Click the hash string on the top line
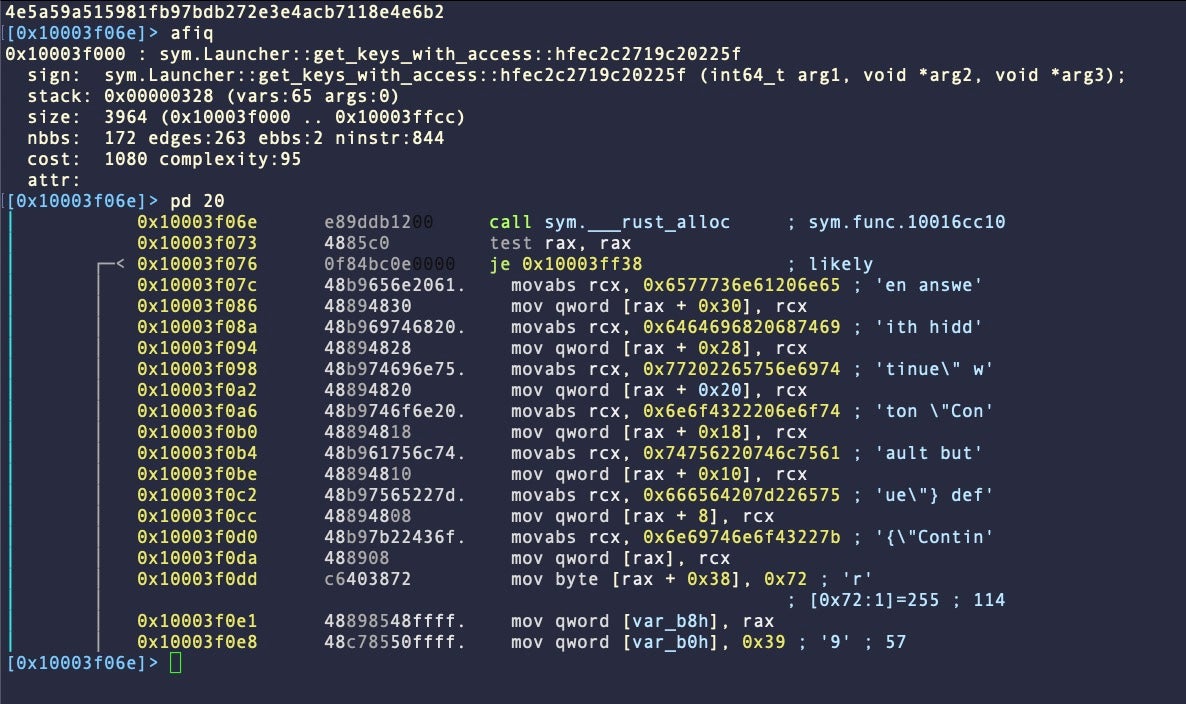1186x704 pixels. point(225,13)
